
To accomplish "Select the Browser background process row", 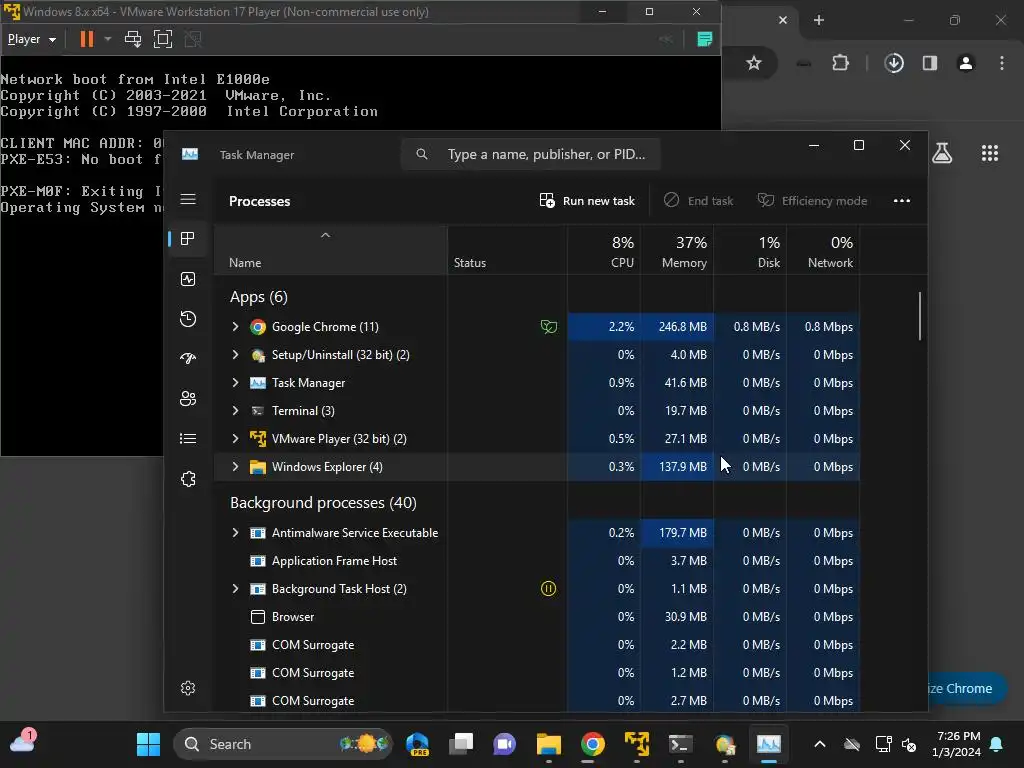I will point(537,616).
